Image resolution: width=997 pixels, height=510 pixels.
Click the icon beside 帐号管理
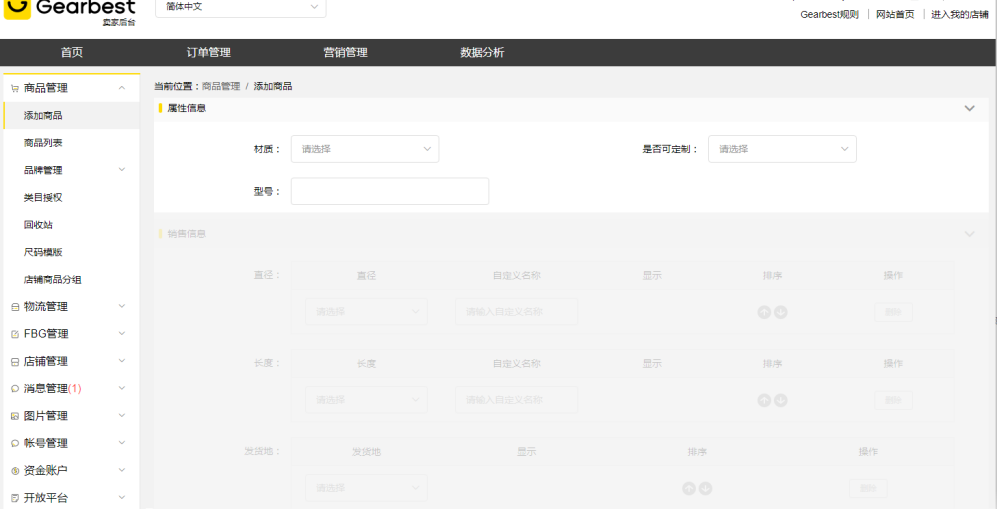pyautogui.click(x=15, y=443)
